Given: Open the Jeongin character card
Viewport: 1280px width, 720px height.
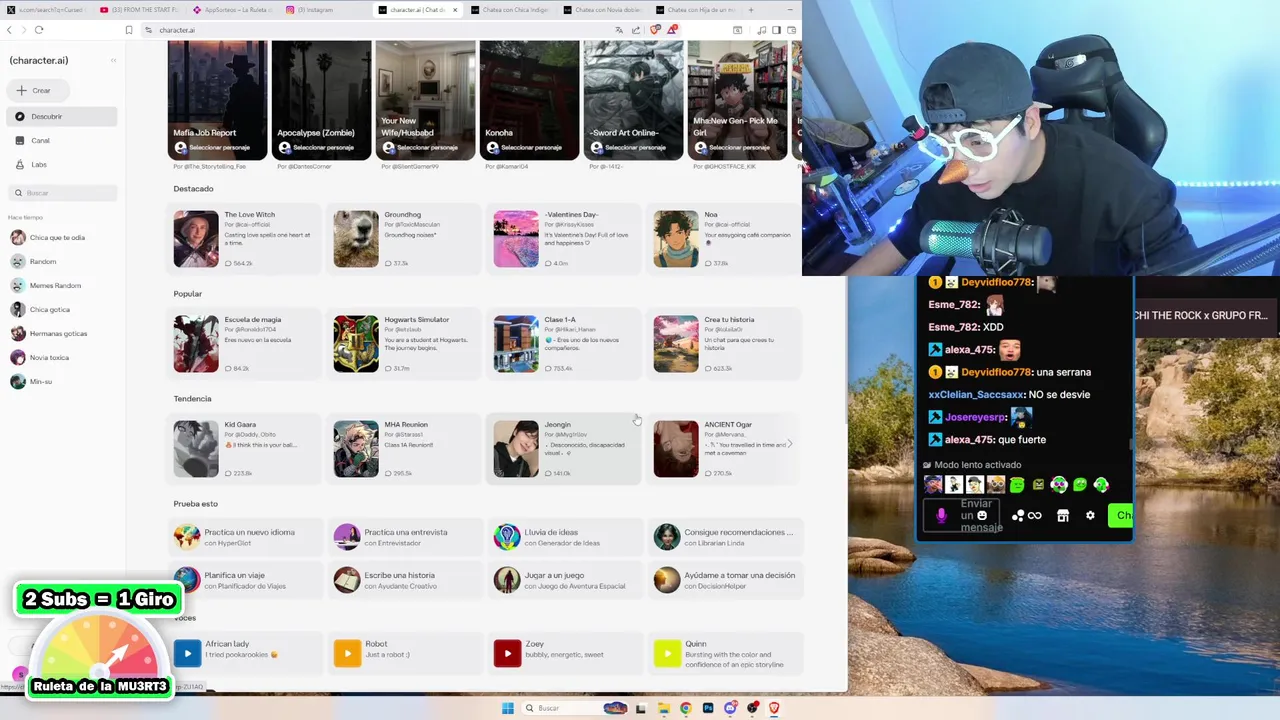Looking at the screenshot, I should [565, 448].
